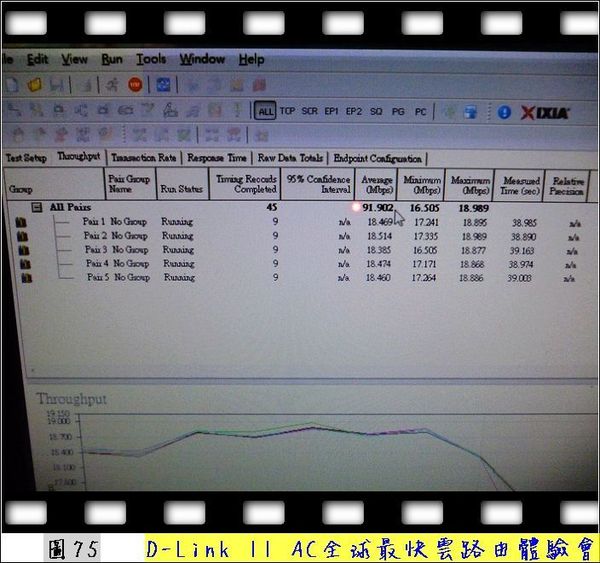
Task: Click the Relative Precision column header
Action: (x=567, y=186)
